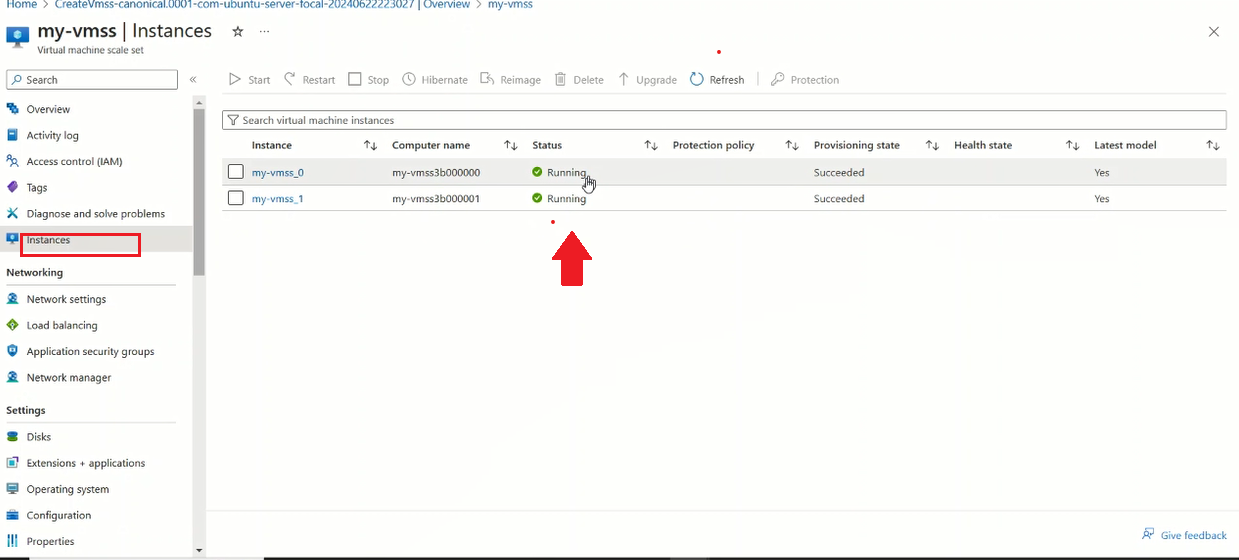The image size is (1239, 560).
Task: Click the Reimage toolbar icon
Action: point(487,79)
